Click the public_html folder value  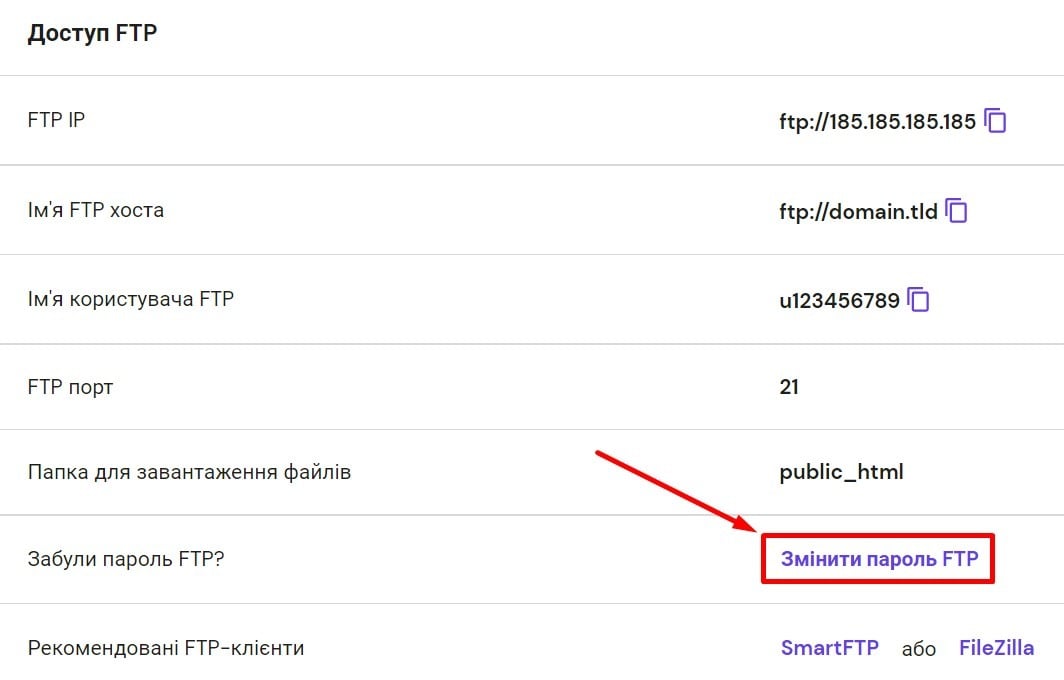tap(841, 472)
